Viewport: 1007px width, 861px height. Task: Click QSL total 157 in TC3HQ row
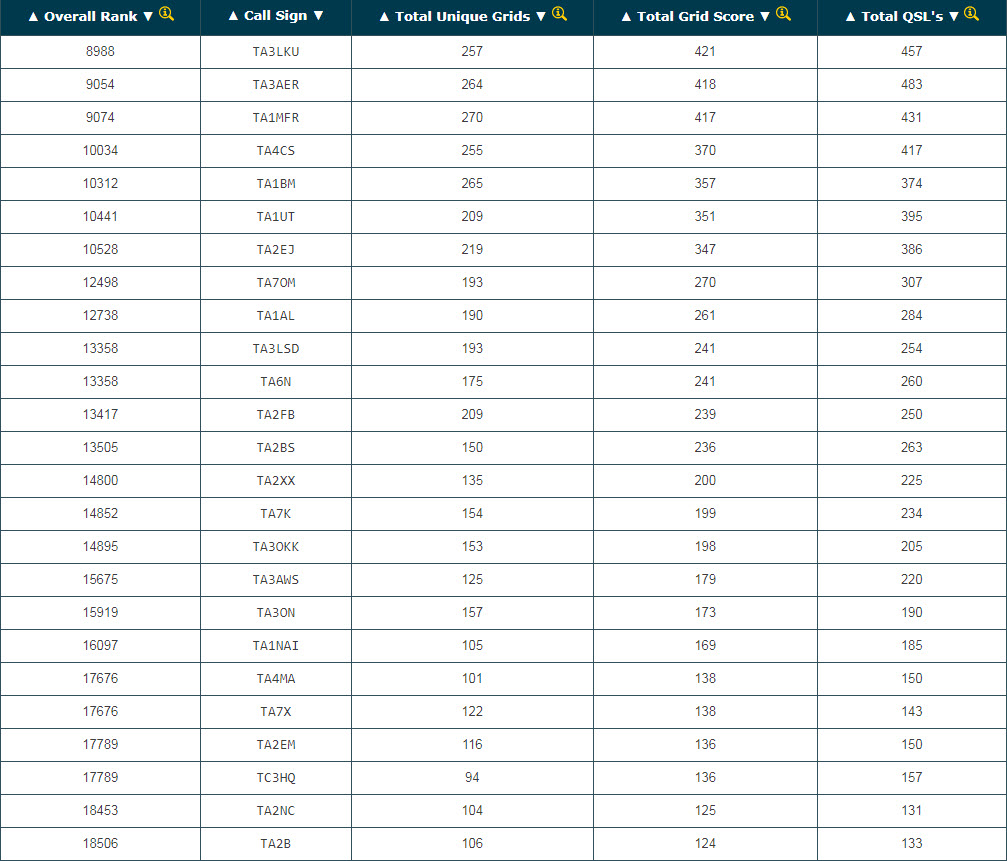[x=911, y=778]
